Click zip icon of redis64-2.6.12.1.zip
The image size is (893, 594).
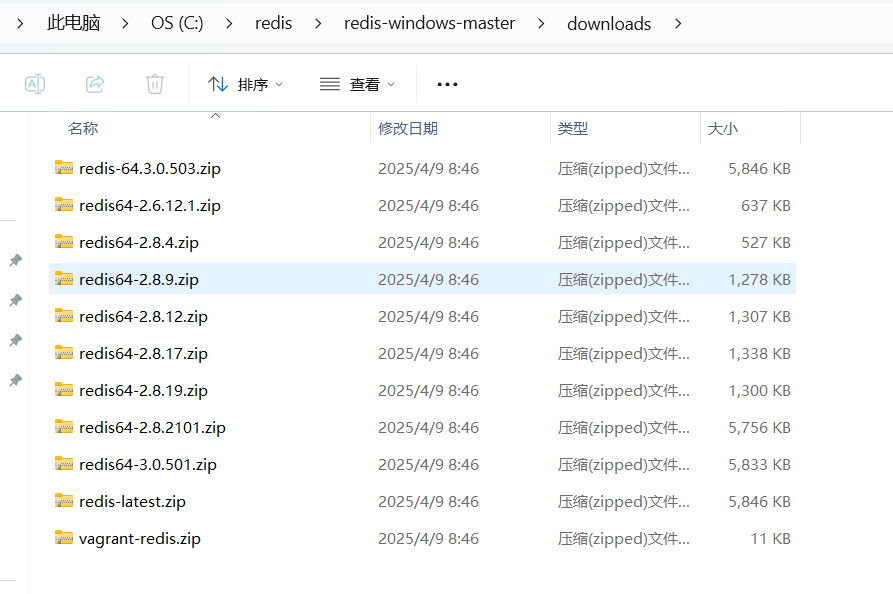[x=64, y=204]
